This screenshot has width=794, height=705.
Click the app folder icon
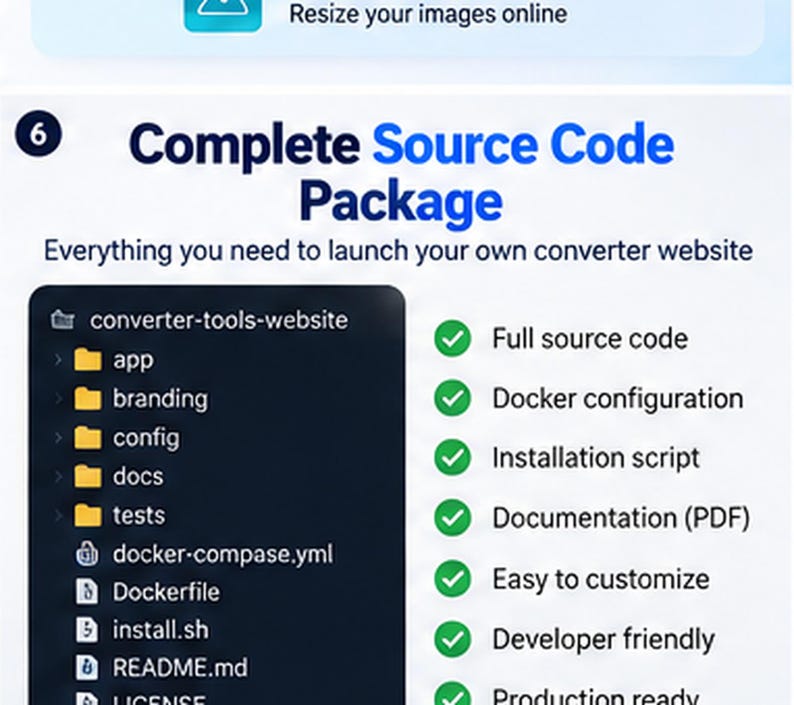(88, 360)
